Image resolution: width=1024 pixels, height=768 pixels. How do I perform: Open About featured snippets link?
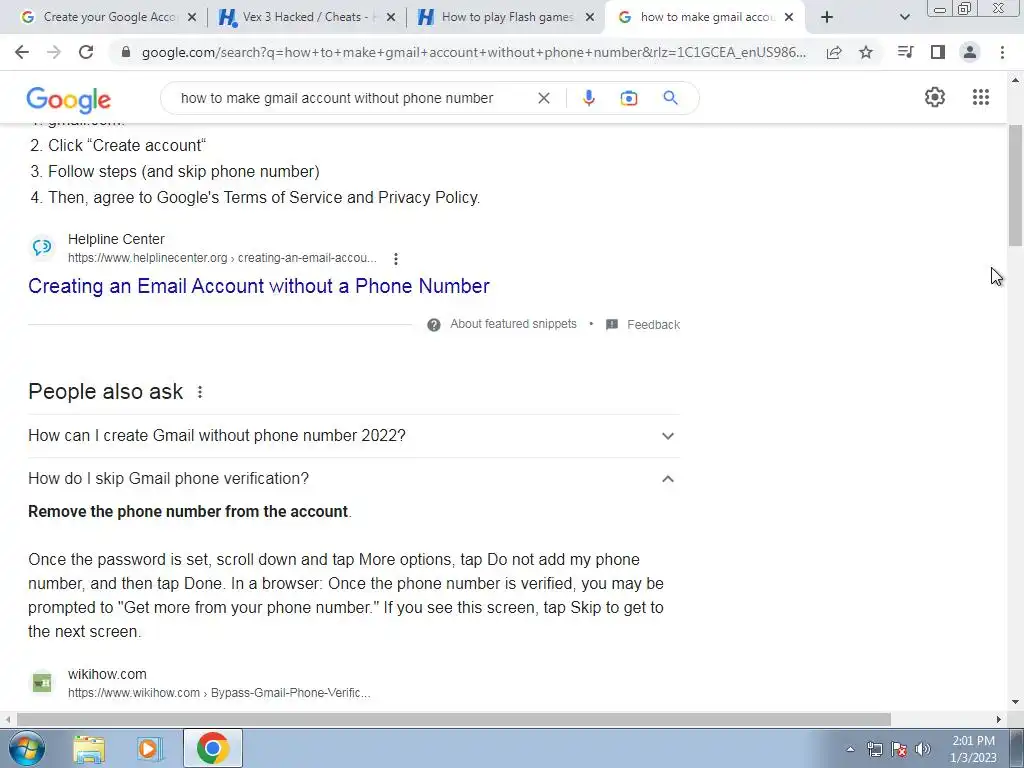(513, 324)
